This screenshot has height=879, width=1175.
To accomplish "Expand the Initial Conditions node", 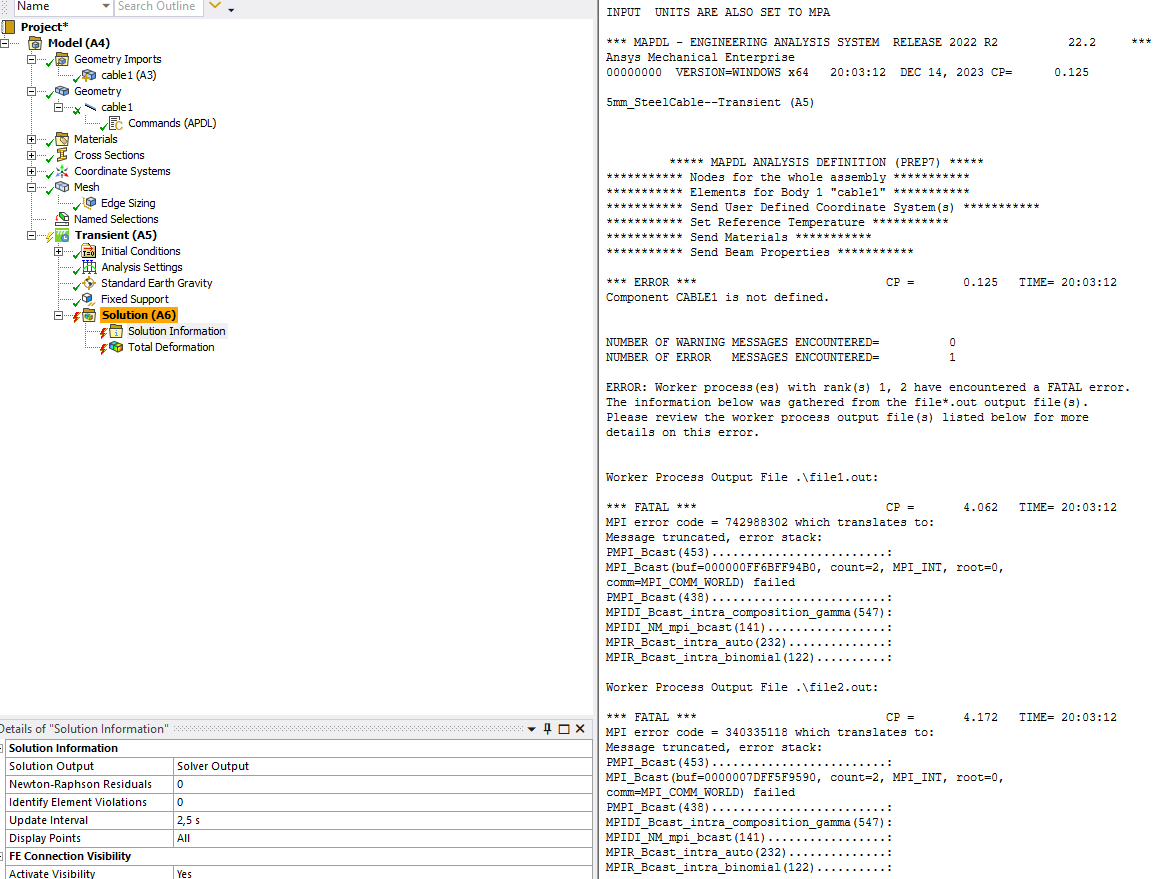I will 58,251.
